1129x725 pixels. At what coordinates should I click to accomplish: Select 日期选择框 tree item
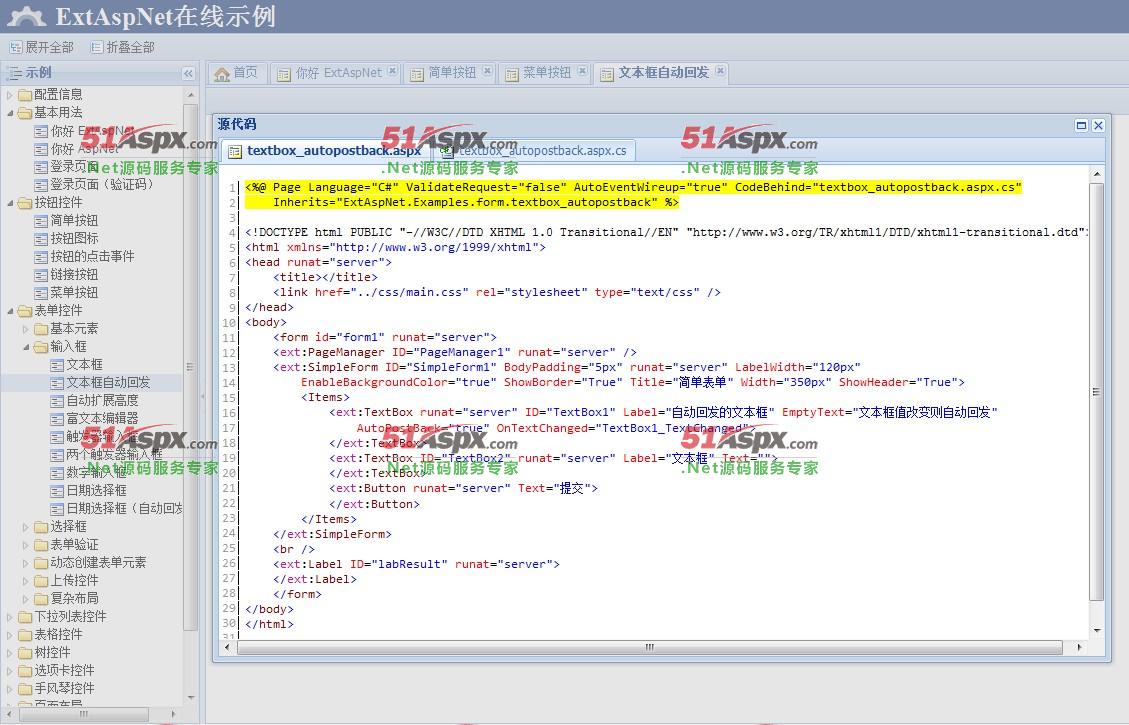pyautogui.click(x=96, y=491)
